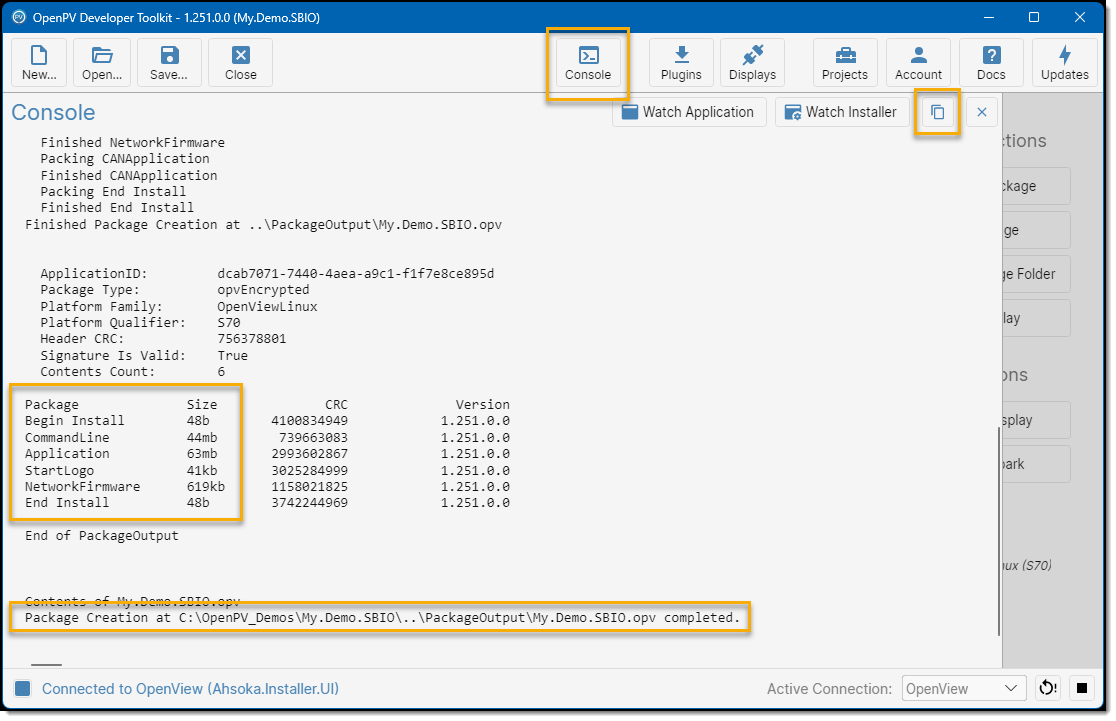Screen dimensions: 1116x721
Task: Click the End of PackageOutput line
Action: pos(102,536)
